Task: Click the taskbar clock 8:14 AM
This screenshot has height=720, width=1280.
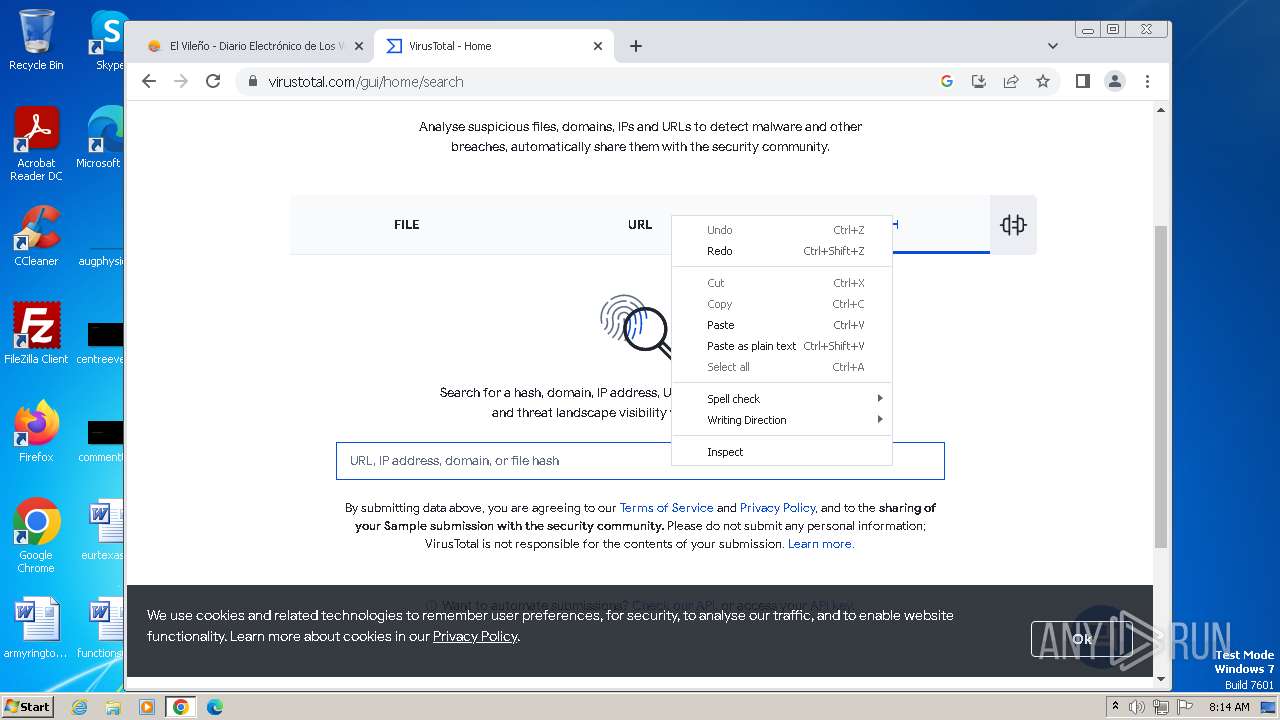Action: click(x=1229, y=707)
